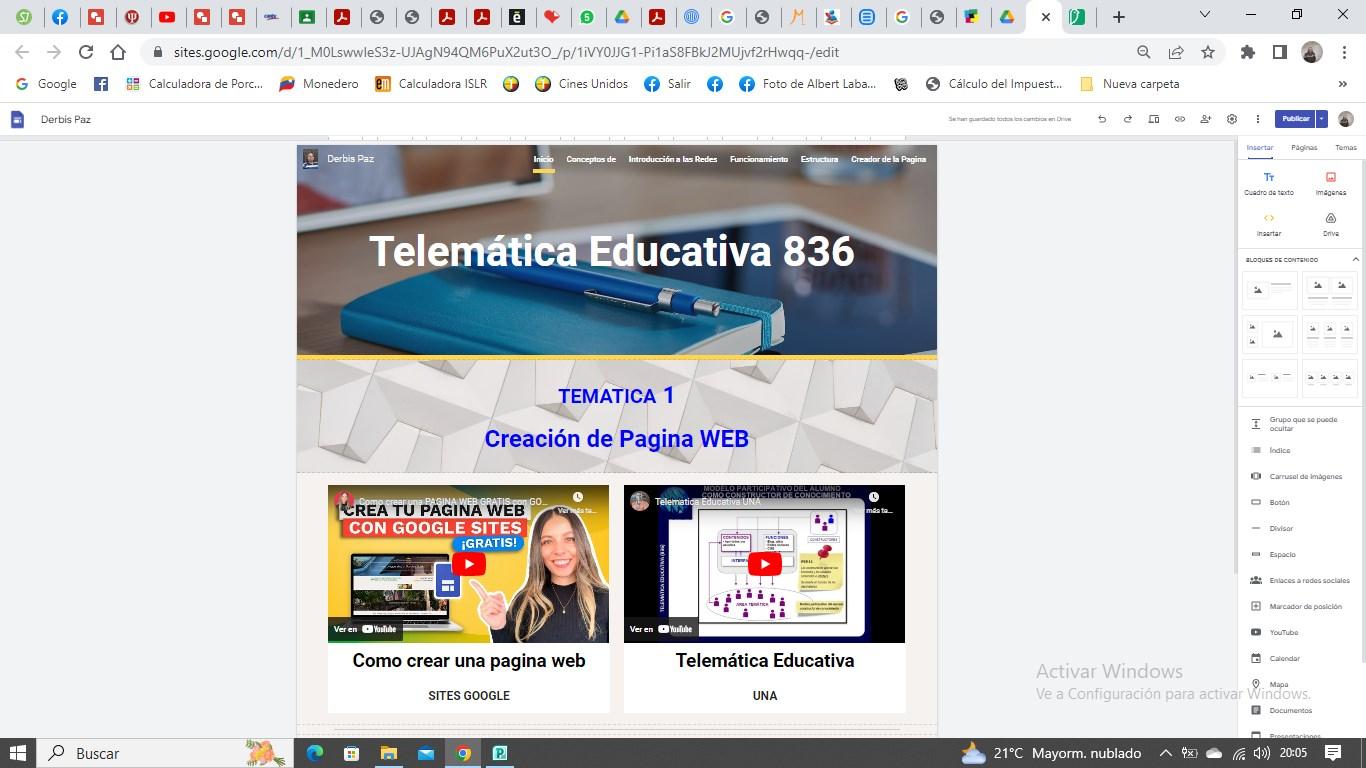Add a Marcador de posición
Image resolution: width=1366 pixels, height=768 pixels.
[1298, 606]
